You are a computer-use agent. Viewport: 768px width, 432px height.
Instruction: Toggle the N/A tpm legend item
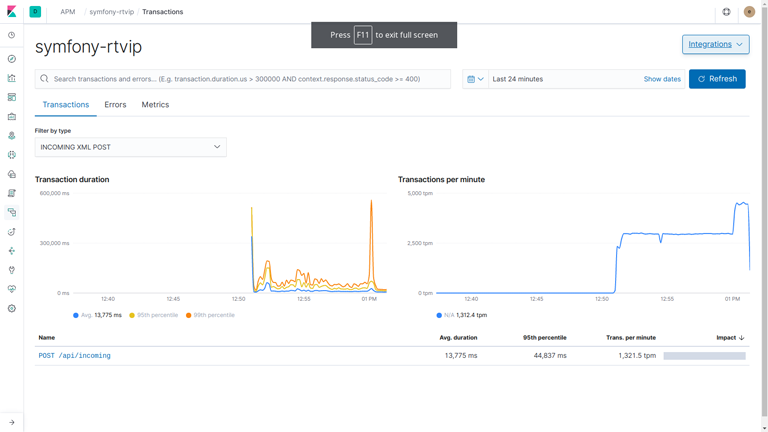[x=461, y=315]
